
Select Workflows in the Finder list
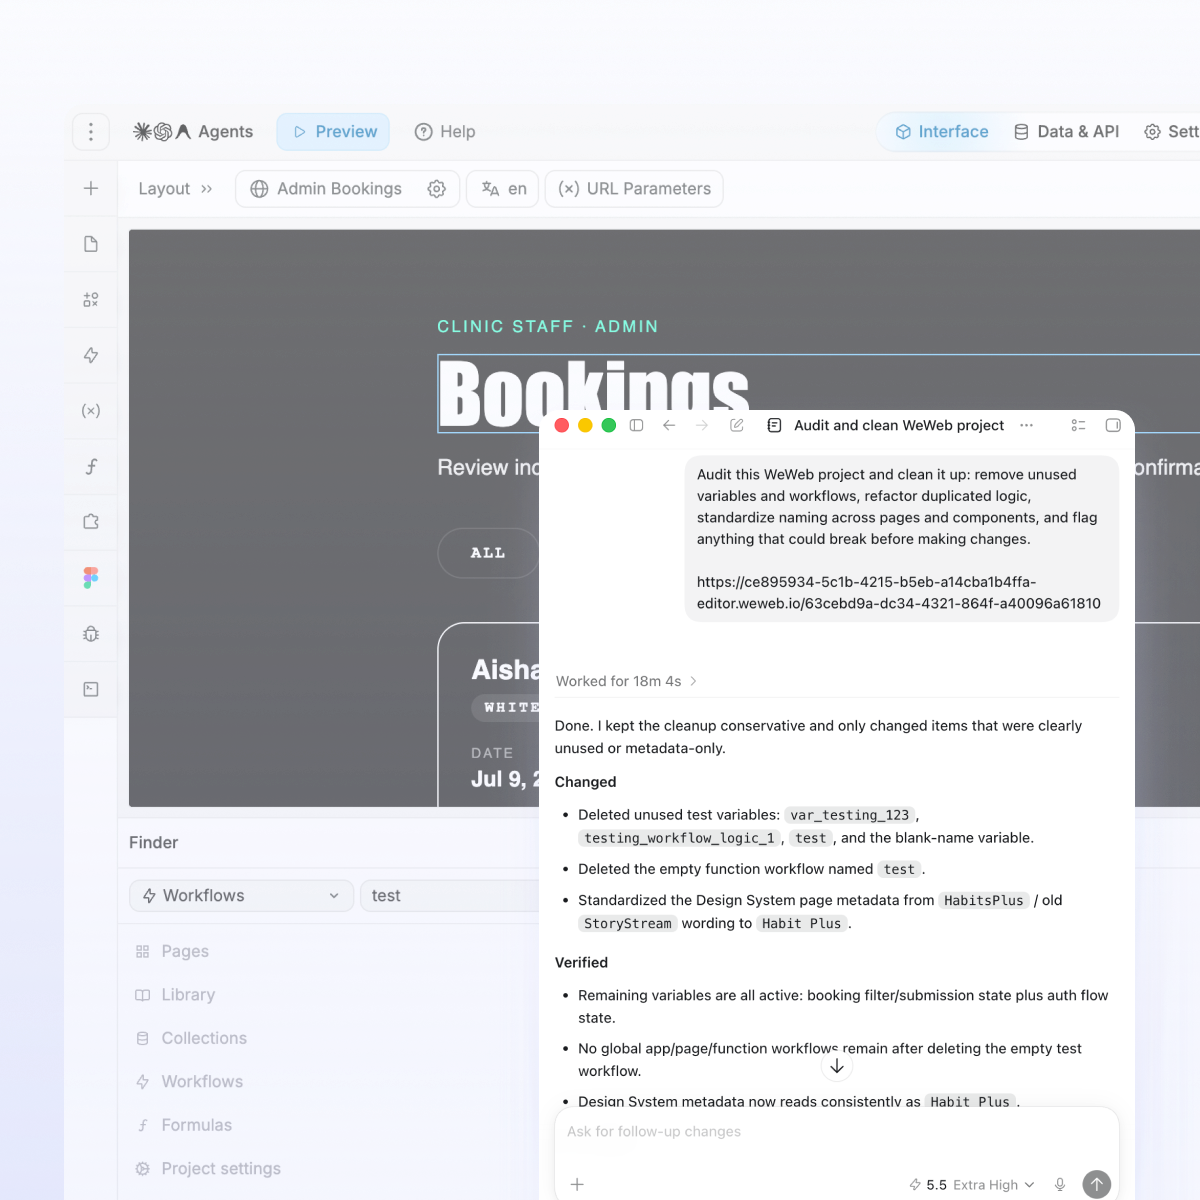189,1082
